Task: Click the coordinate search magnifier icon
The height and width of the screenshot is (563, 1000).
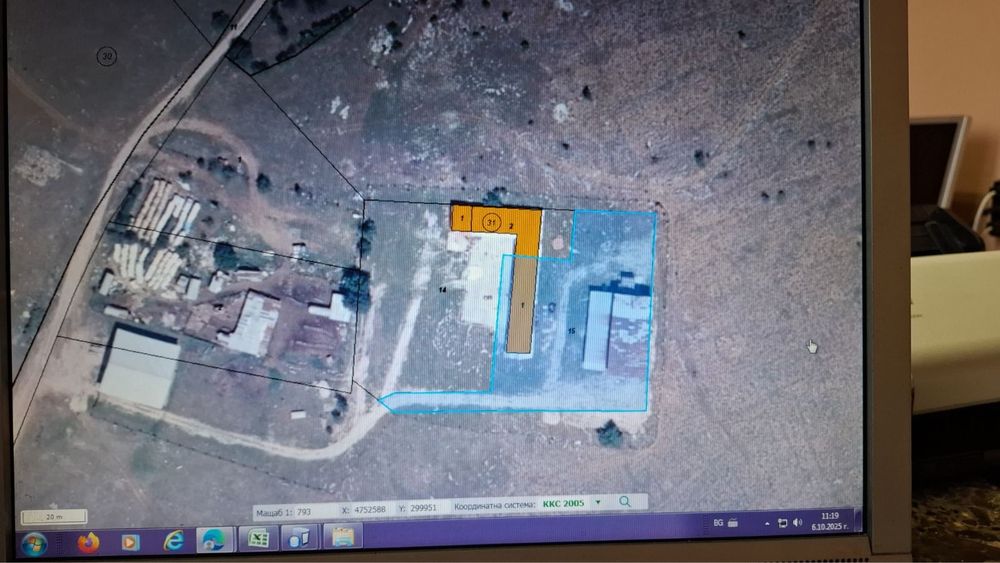Action: (x=625, y=502)
